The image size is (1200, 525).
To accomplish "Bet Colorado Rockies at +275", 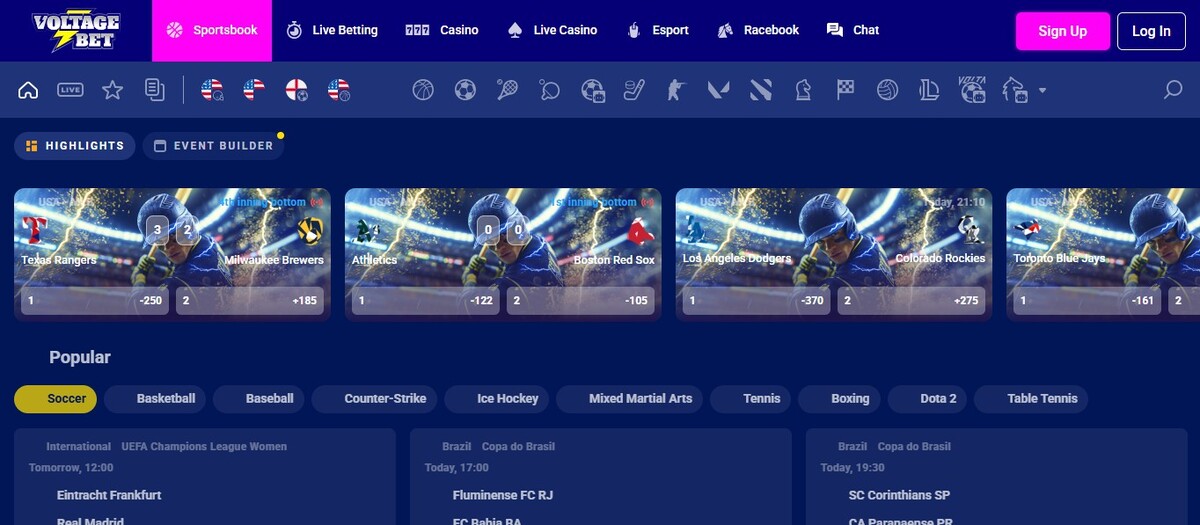I will pyautogui.click(x=912, y=300).
